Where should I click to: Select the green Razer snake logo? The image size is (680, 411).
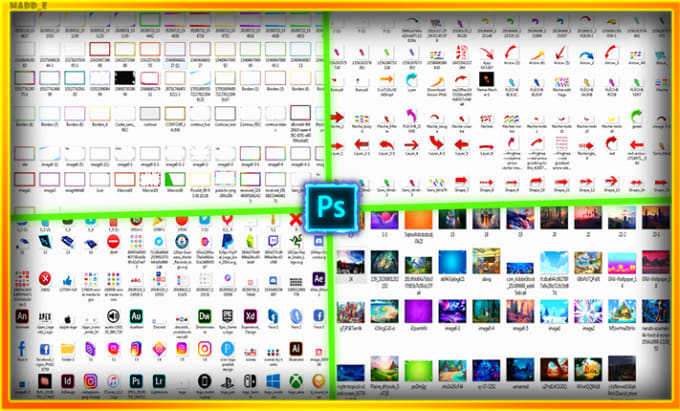(x=296, y=241)
